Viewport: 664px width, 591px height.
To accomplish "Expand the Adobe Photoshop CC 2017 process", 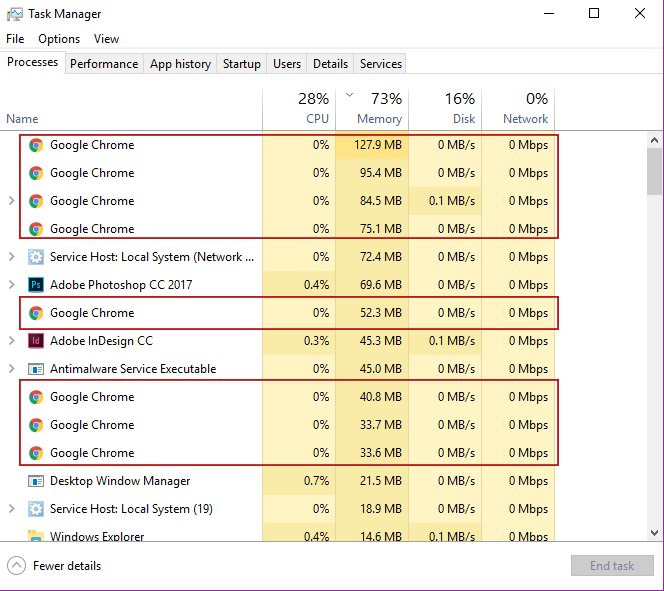I will 12,285.
